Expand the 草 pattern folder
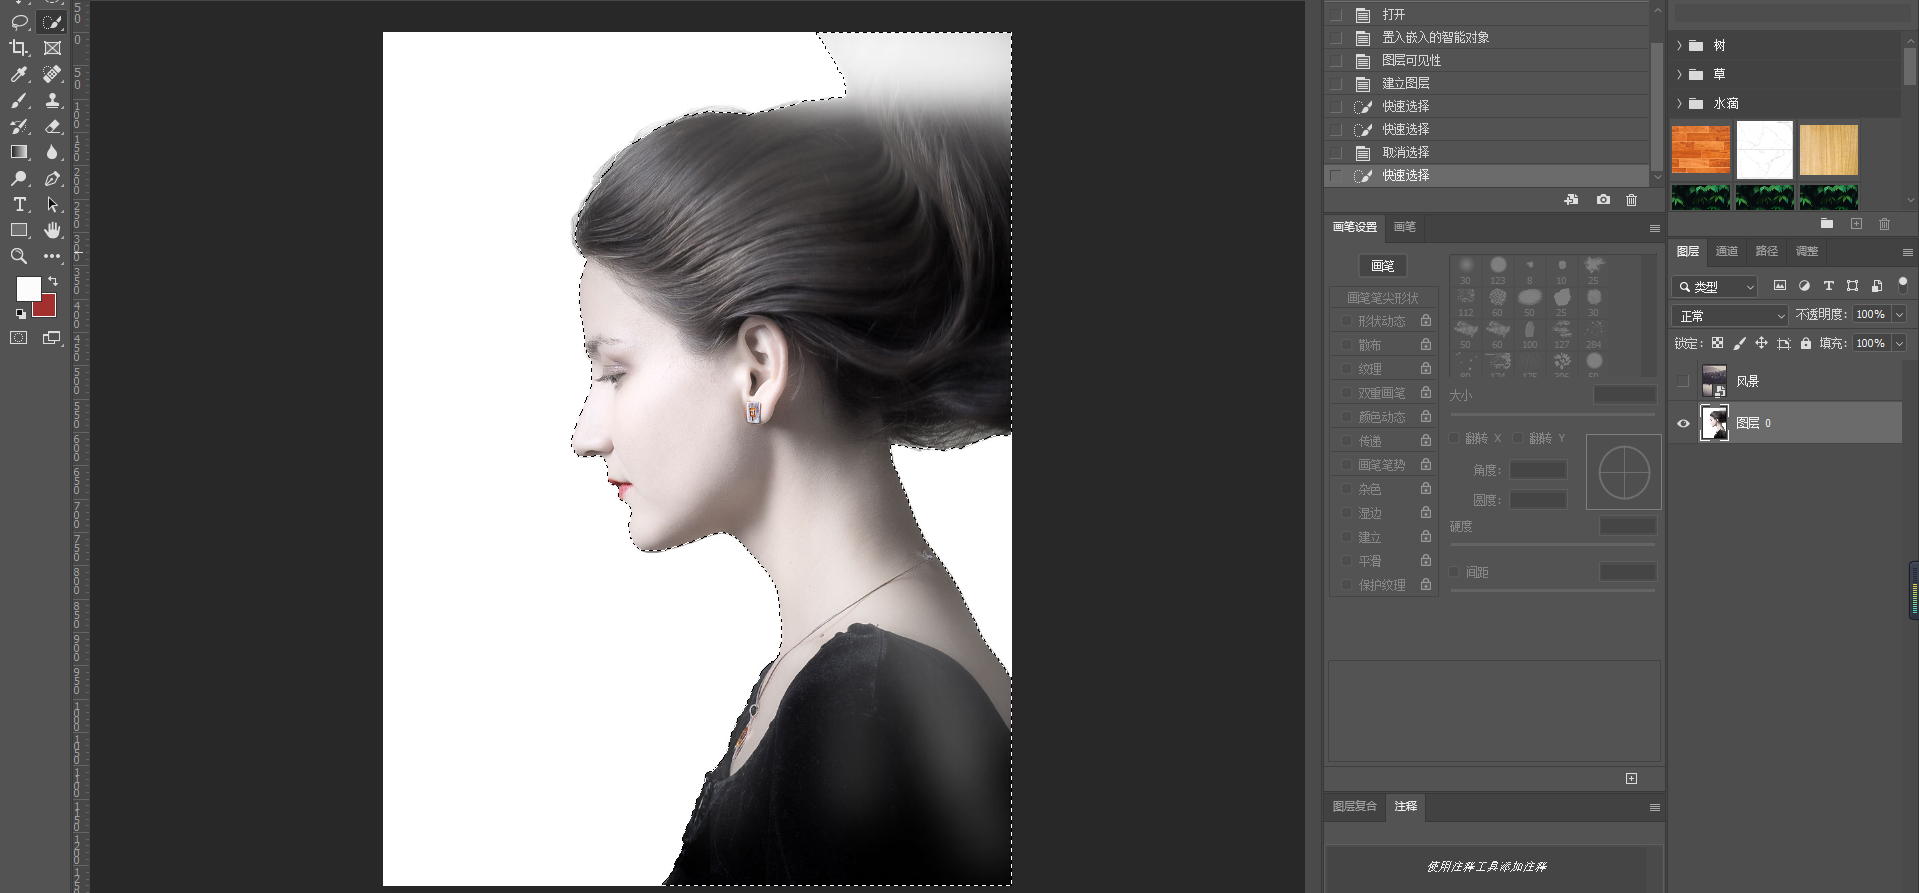The image size is (1919, 893). 1679,74
